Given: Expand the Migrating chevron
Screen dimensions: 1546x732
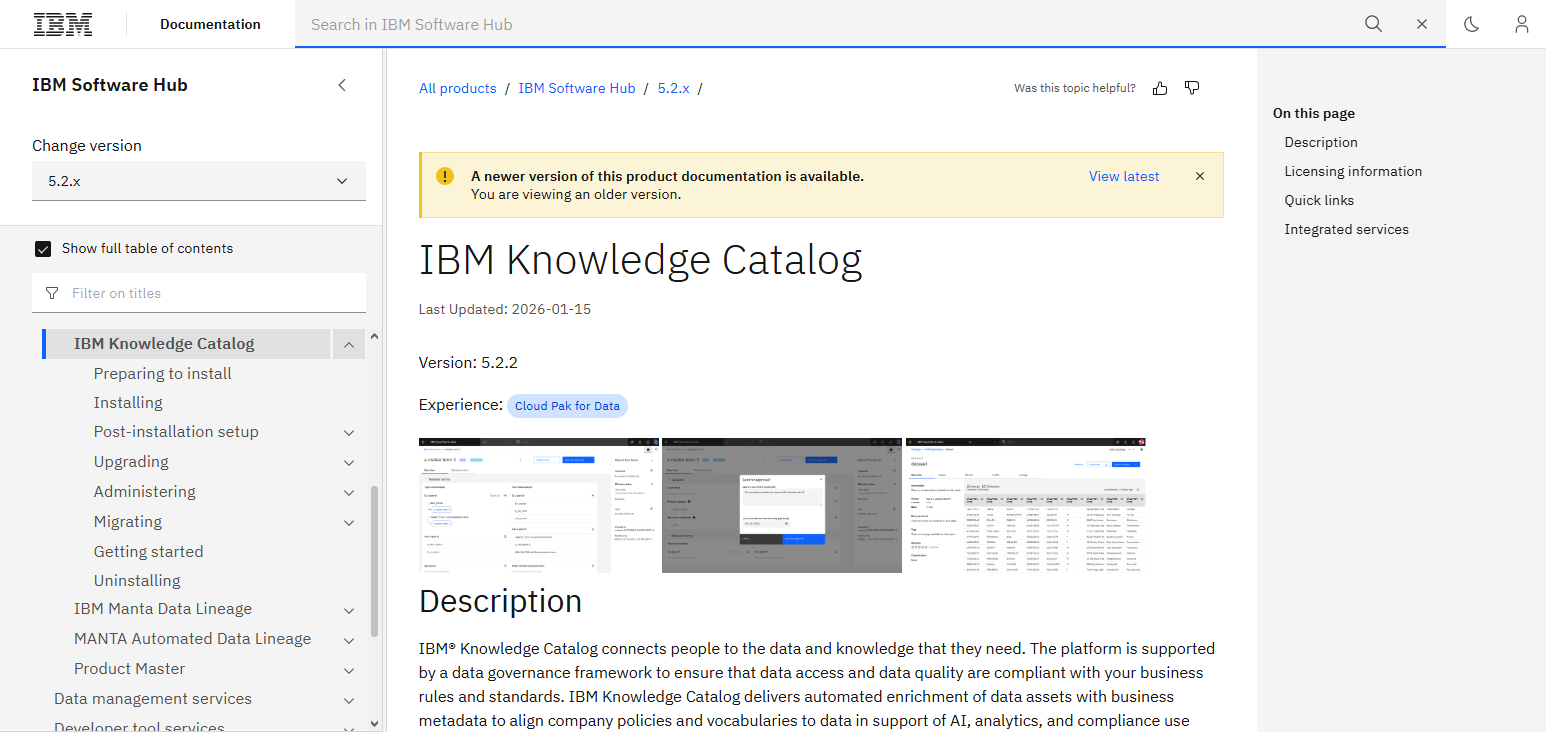Looking at the screenshot, I should coord(349,522).
